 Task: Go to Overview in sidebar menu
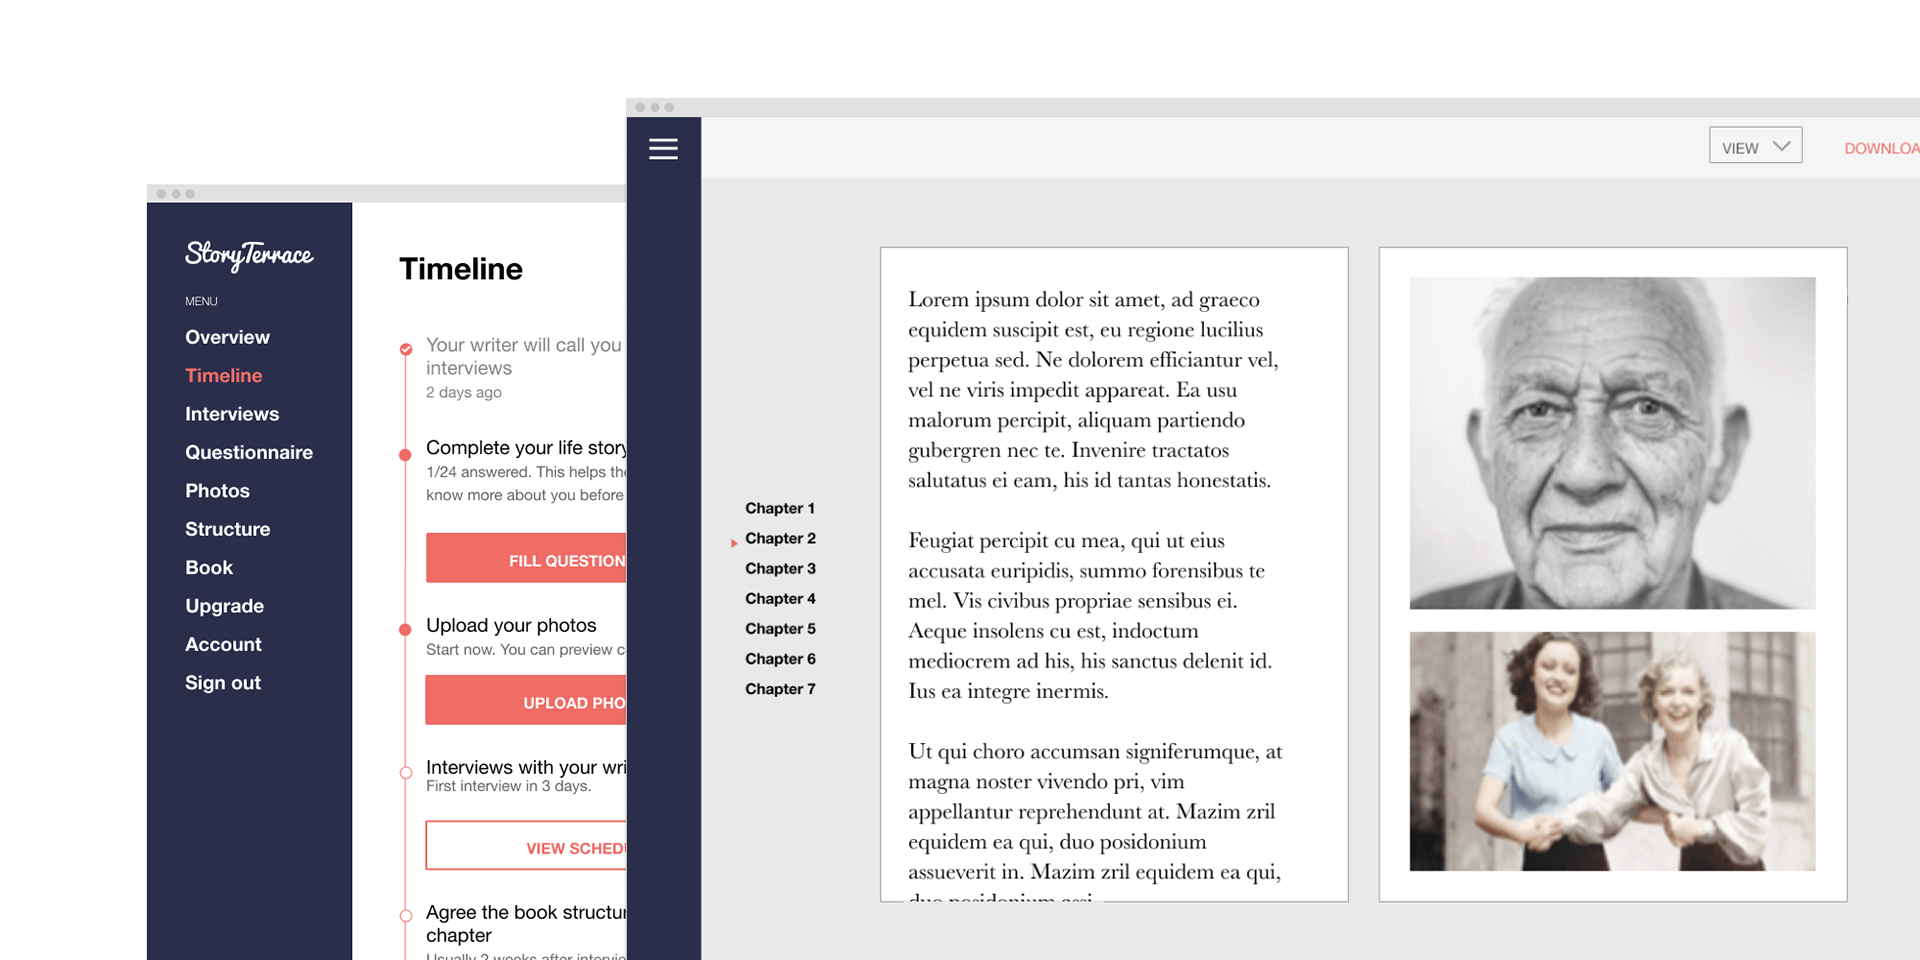227,337
